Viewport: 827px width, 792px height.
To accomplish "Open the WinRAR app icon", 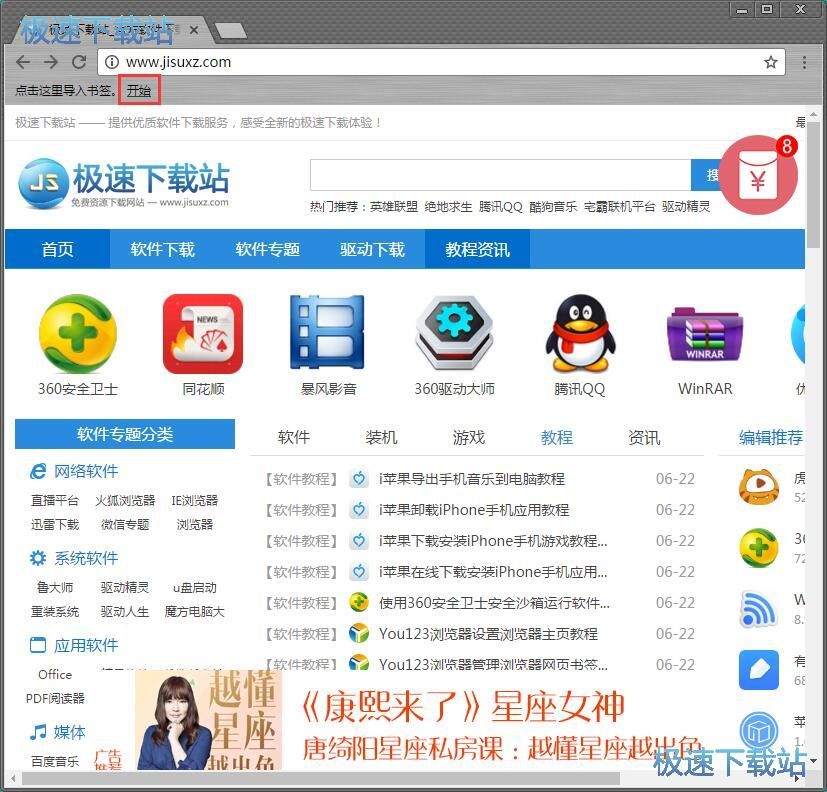I will [705, 334].
